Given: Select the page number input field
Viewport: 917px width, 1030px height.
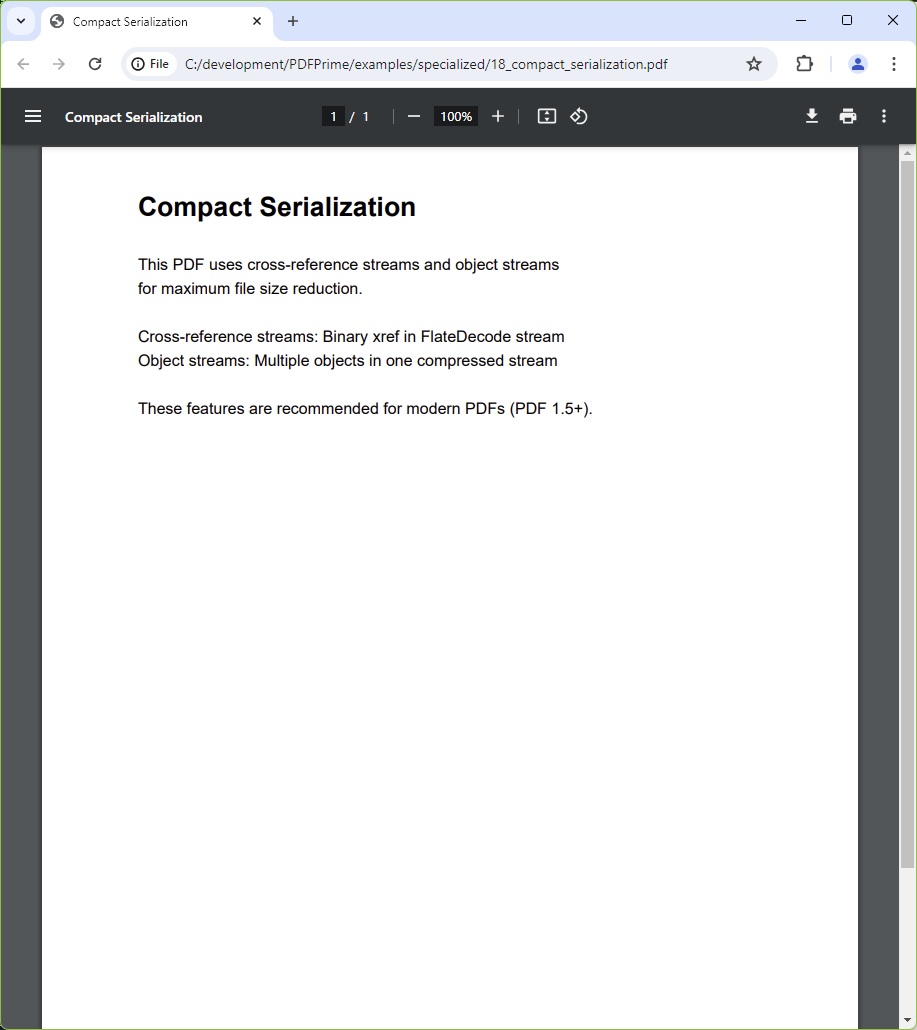Looking at the screenshot, I should 333,116.
